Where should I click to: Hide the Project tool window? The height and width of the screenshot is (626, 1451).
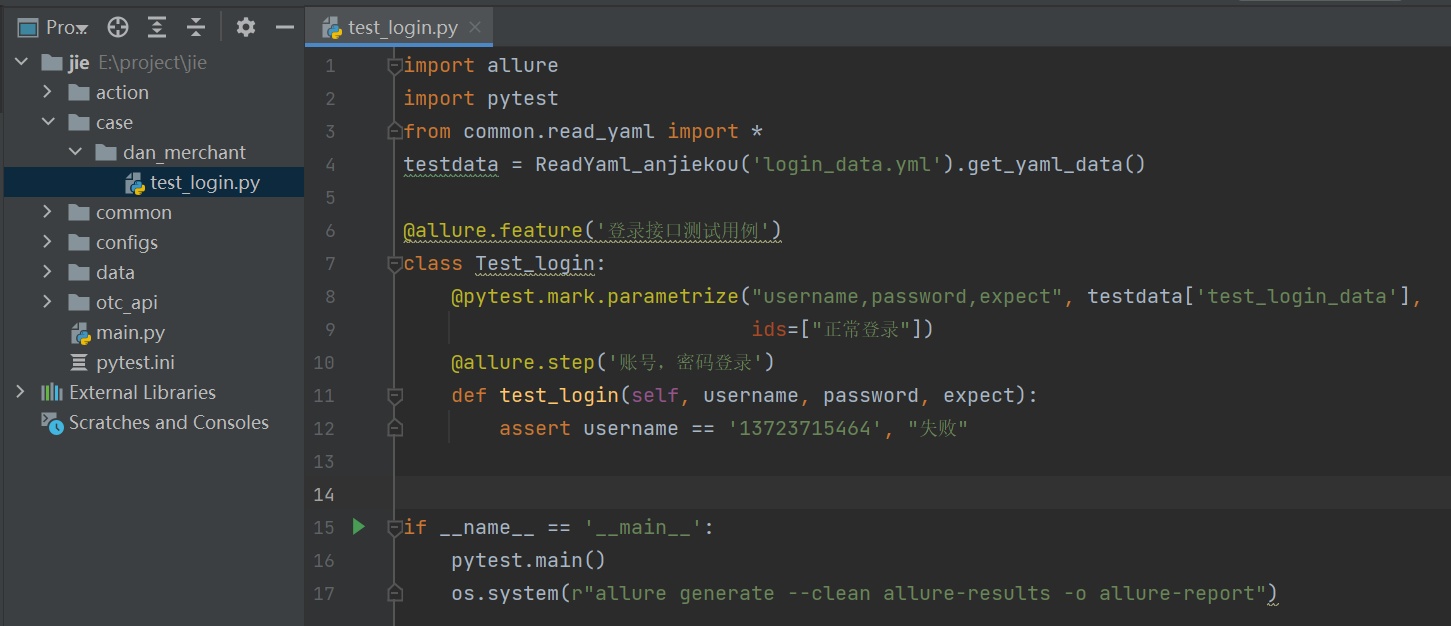[285, 27]
